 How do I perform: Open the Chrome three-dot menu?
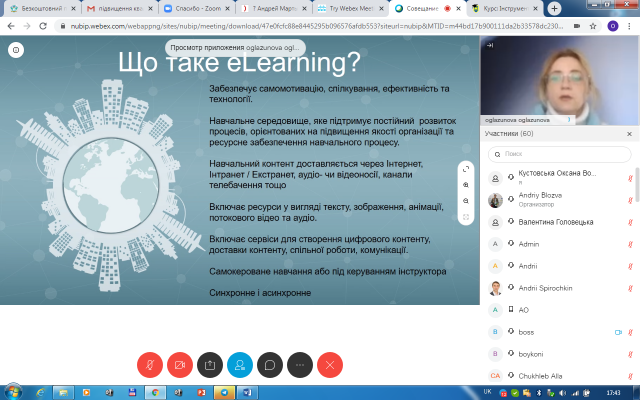pos(629,26)
